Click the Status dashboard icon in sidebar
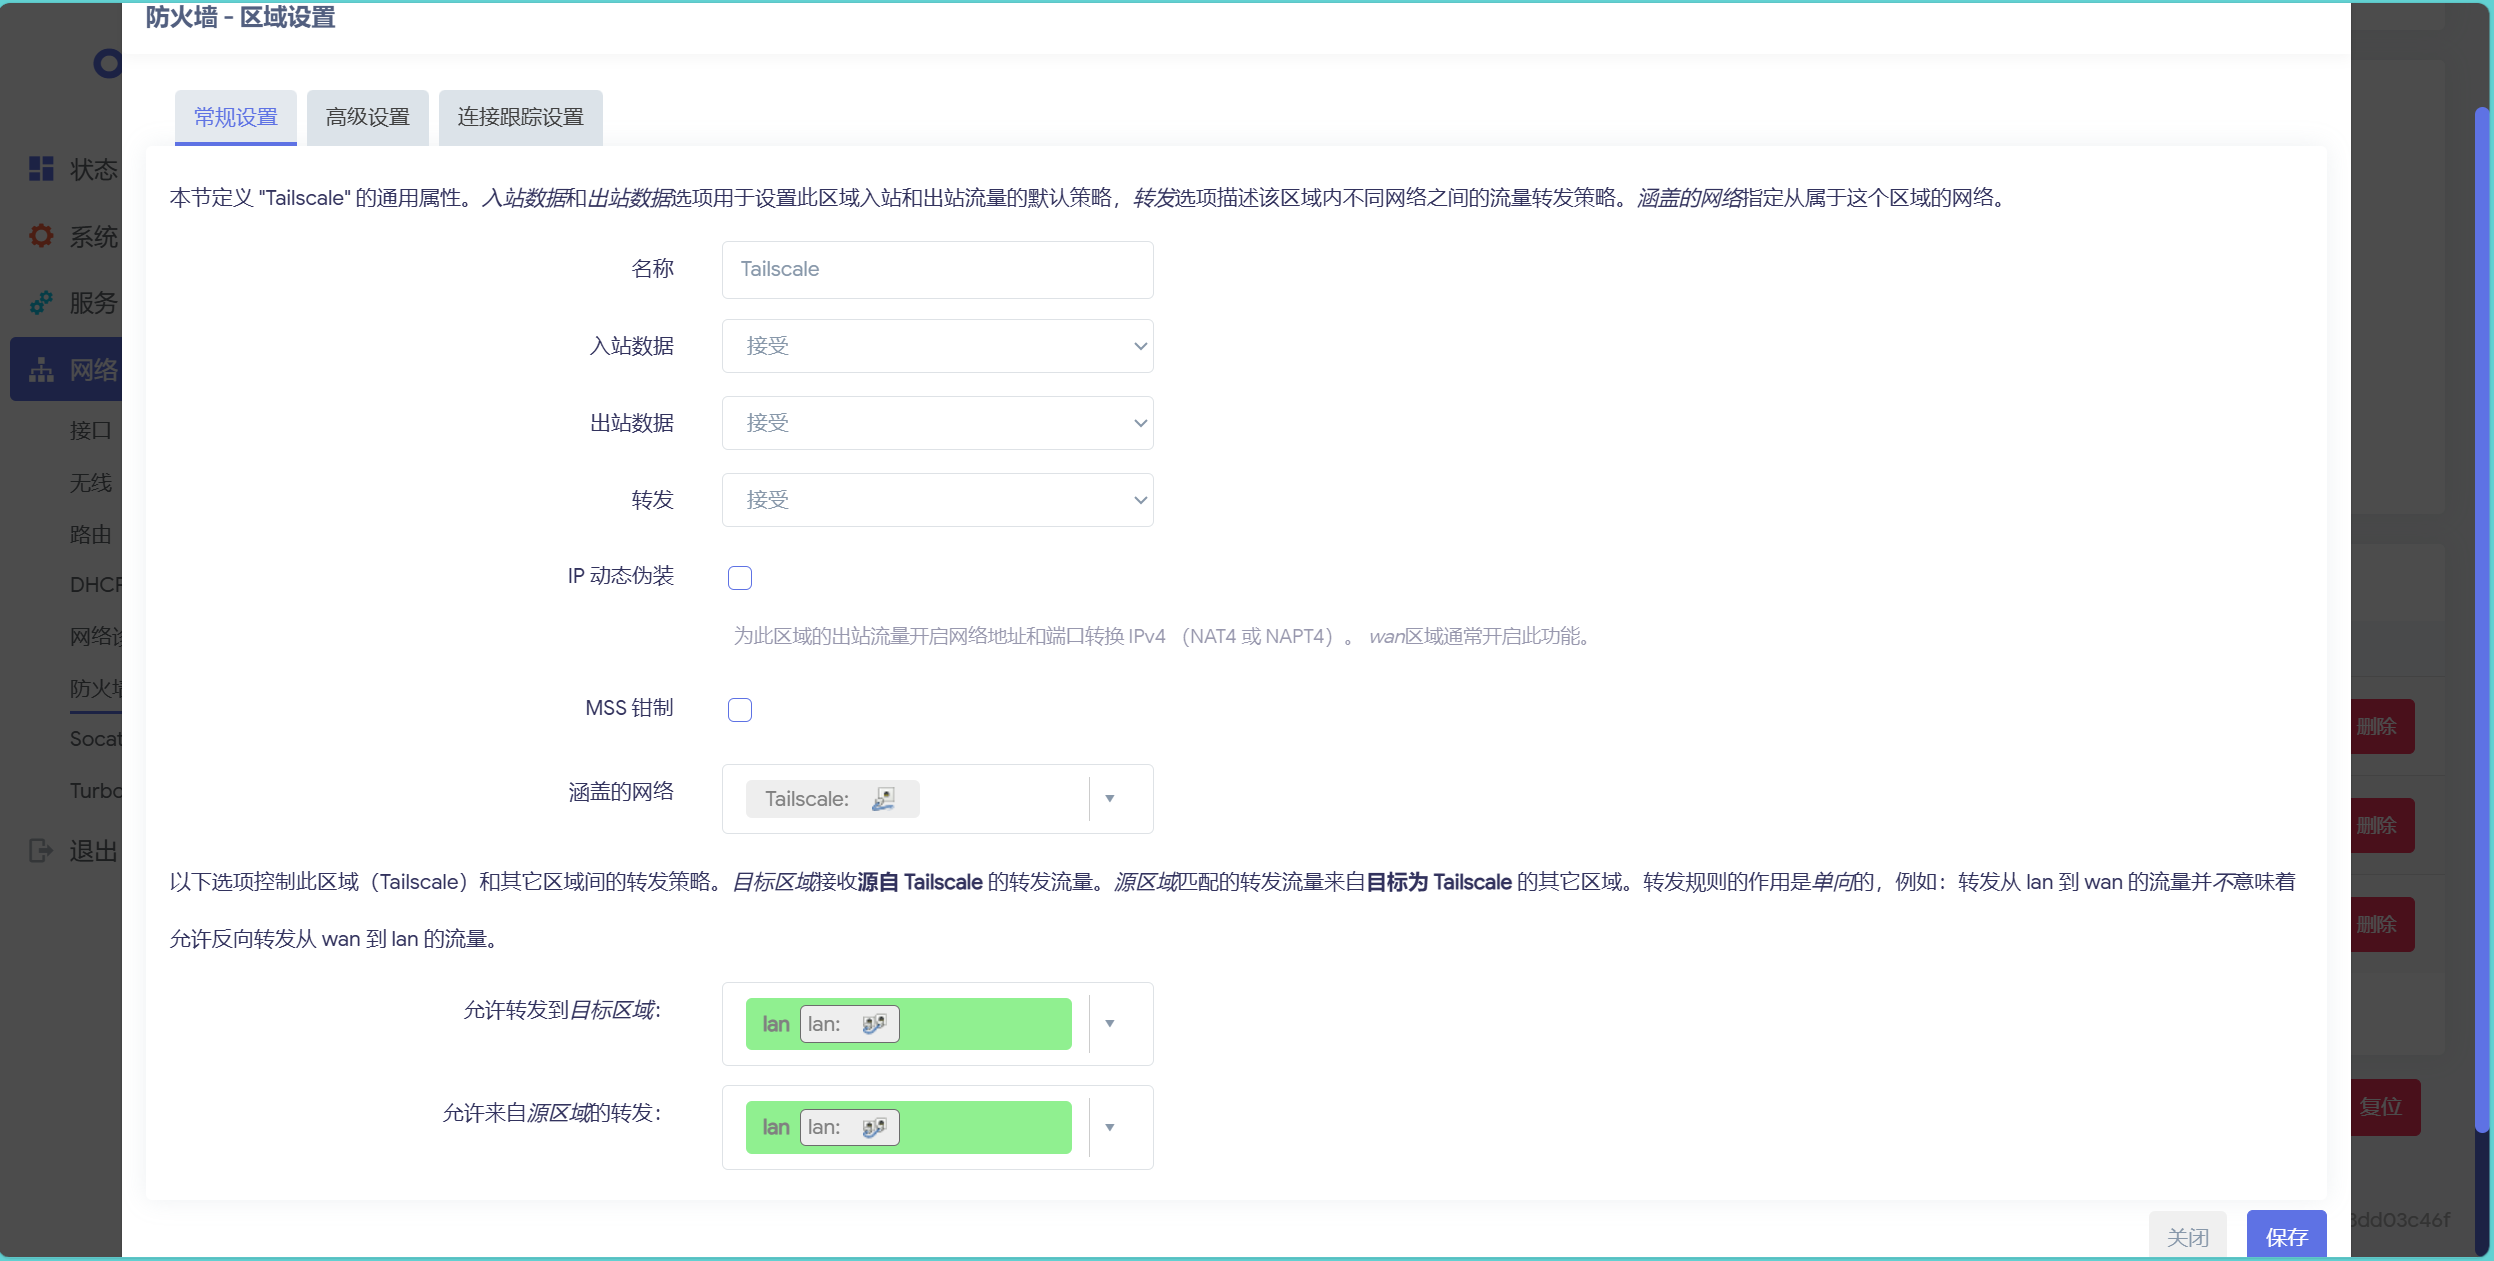 41,169
